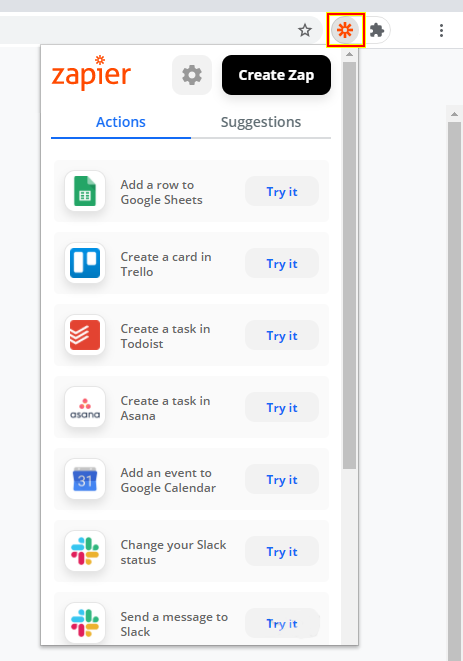This screenshot has height=661, width=463.
Task: Try it for Create a task in Todoist
Action: pos(282,336)
